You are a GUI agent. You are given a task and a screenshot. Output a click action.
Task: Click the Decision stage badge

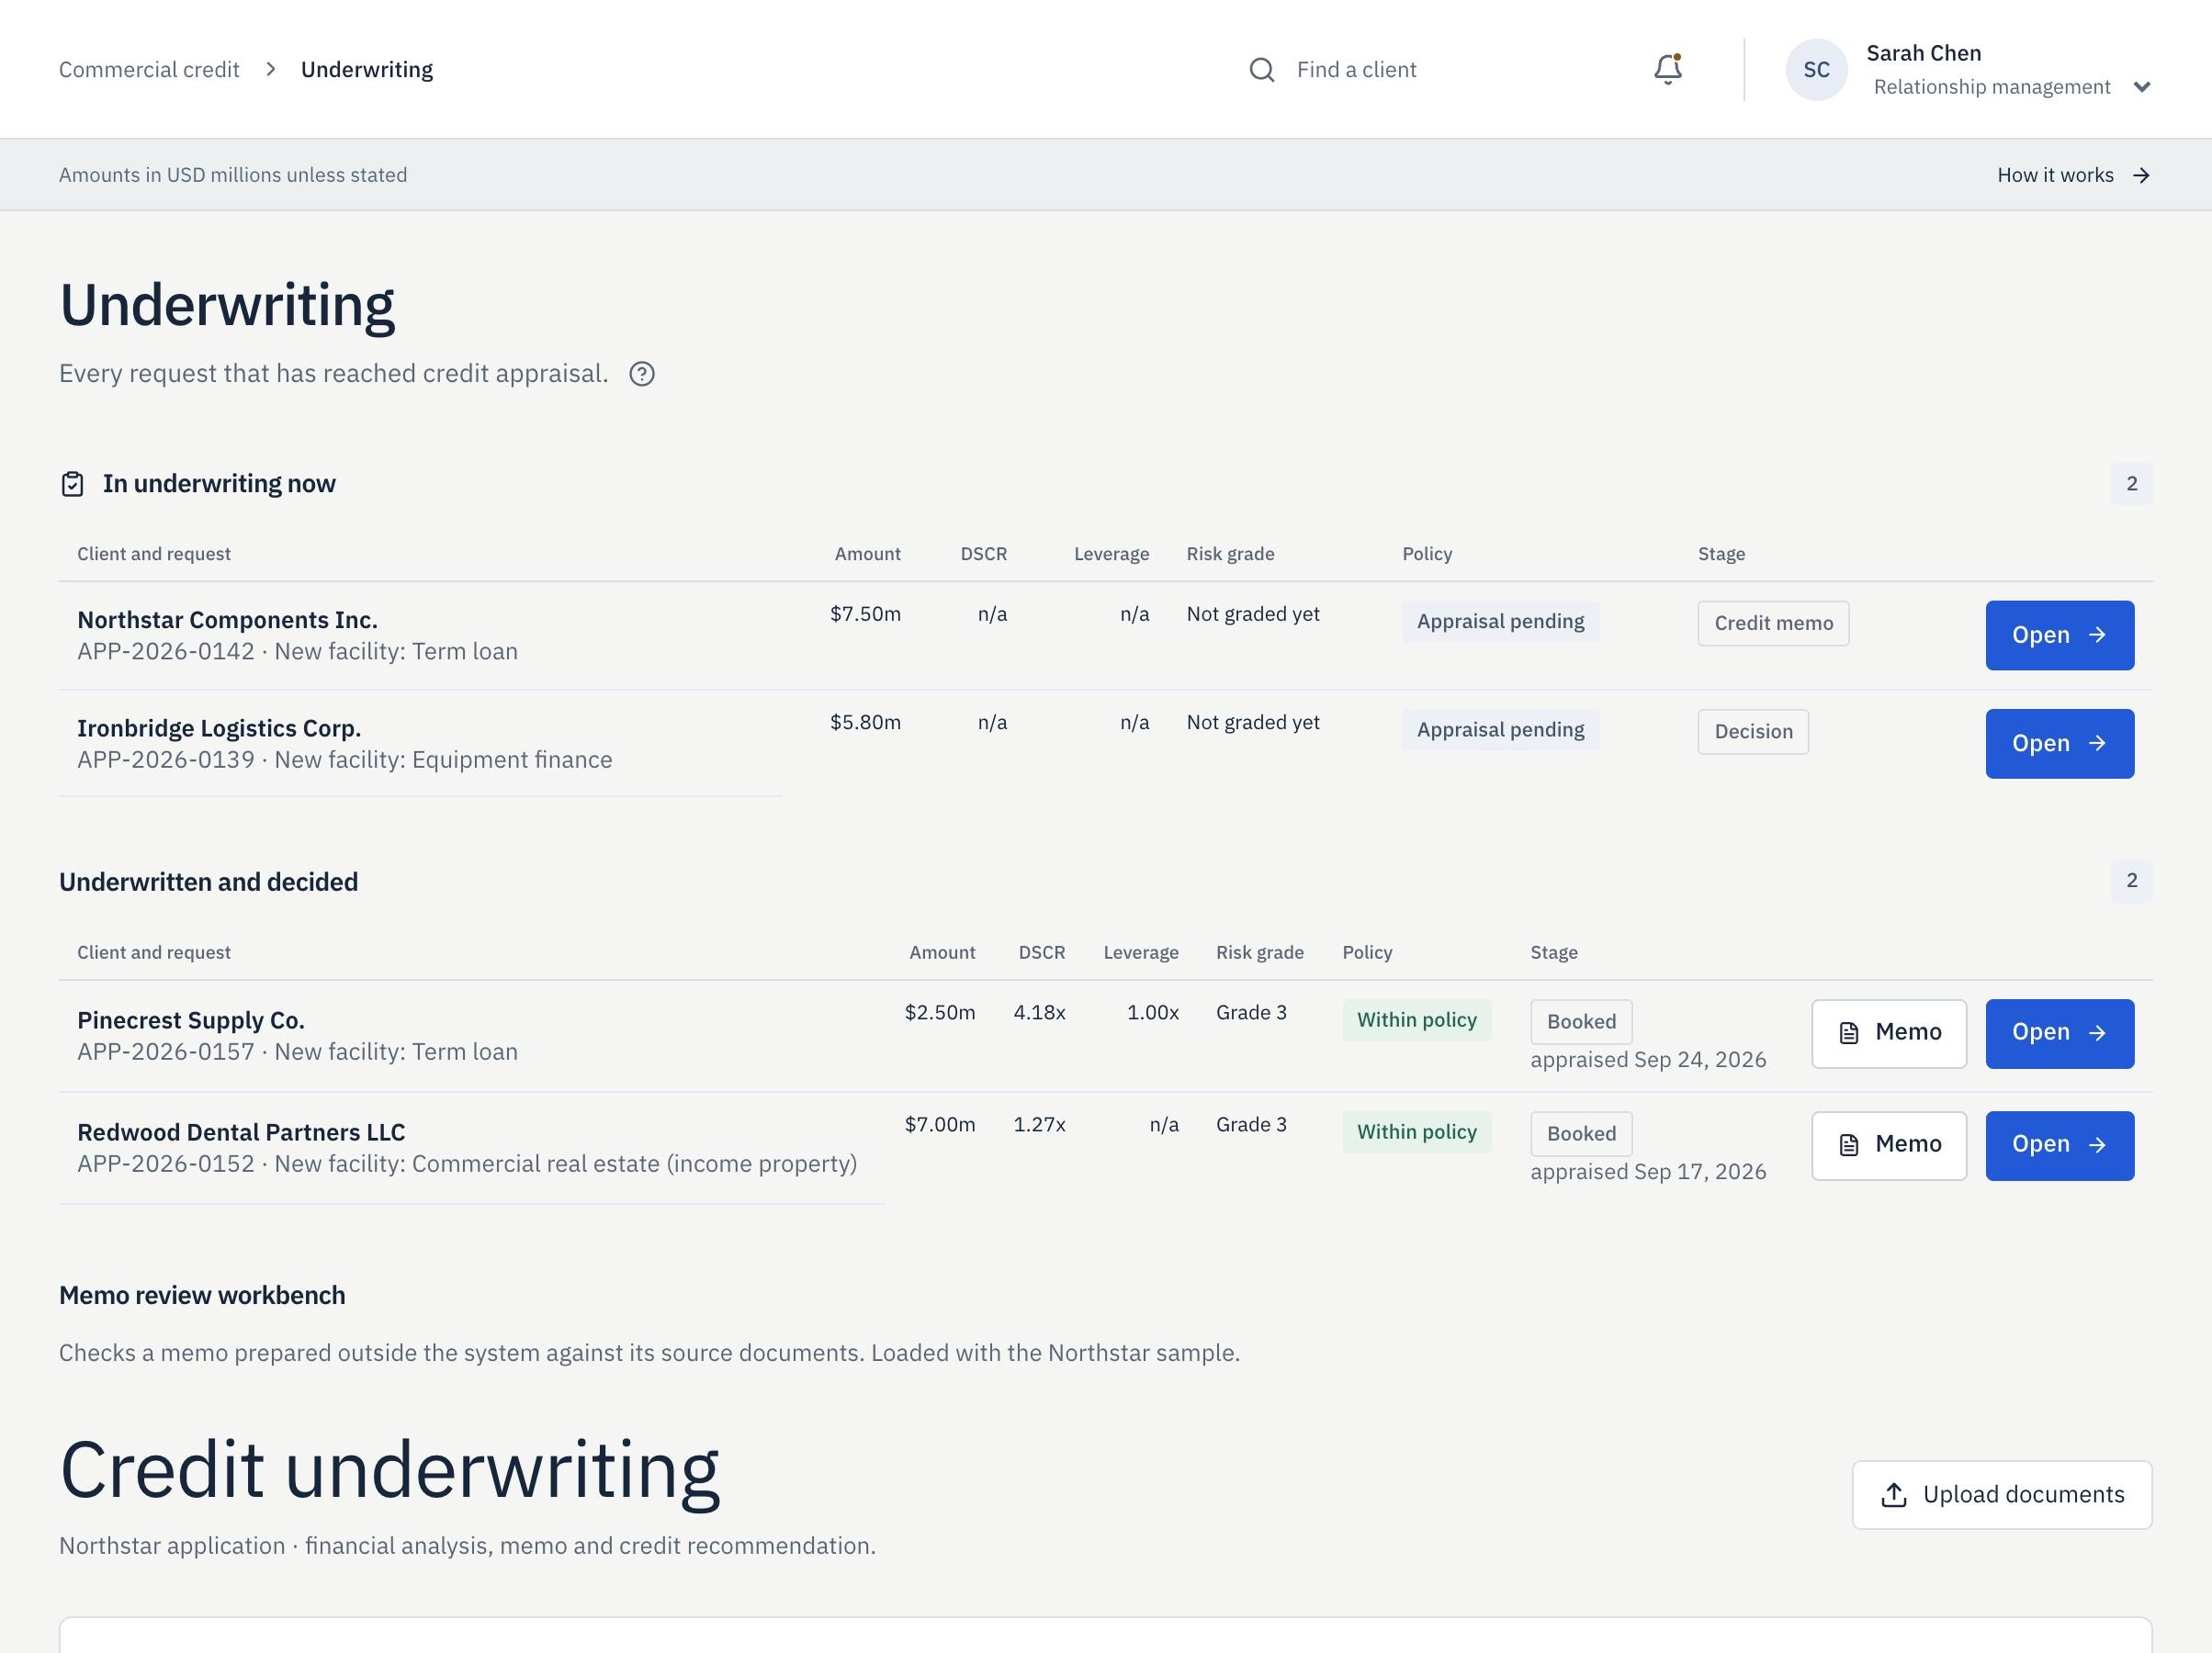tap(1753, 732)
